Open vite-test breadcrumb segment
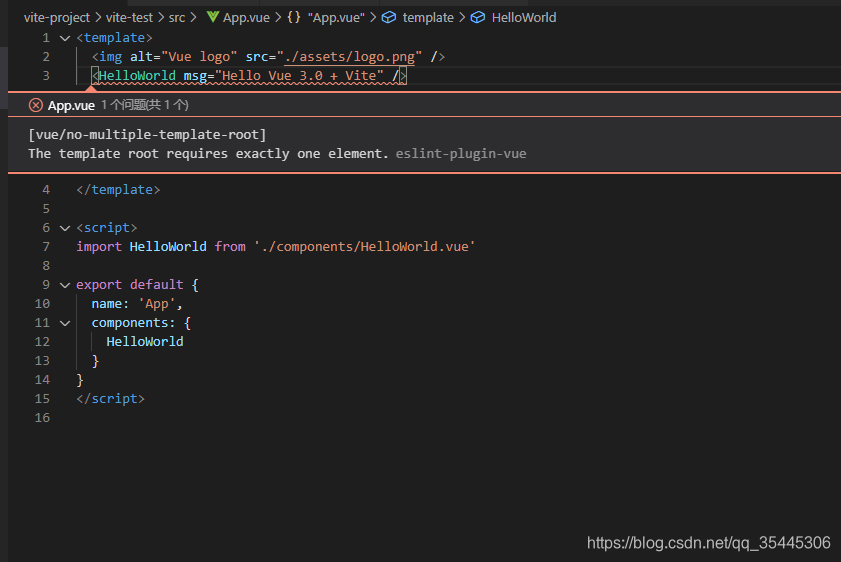 pos(129,17)
